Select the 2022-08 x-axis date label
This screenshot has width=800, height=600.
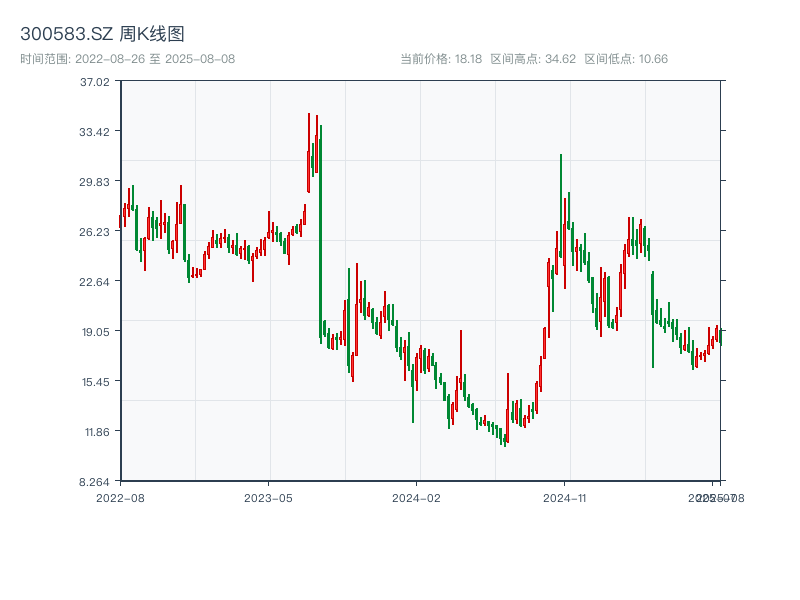pos(119,497)
